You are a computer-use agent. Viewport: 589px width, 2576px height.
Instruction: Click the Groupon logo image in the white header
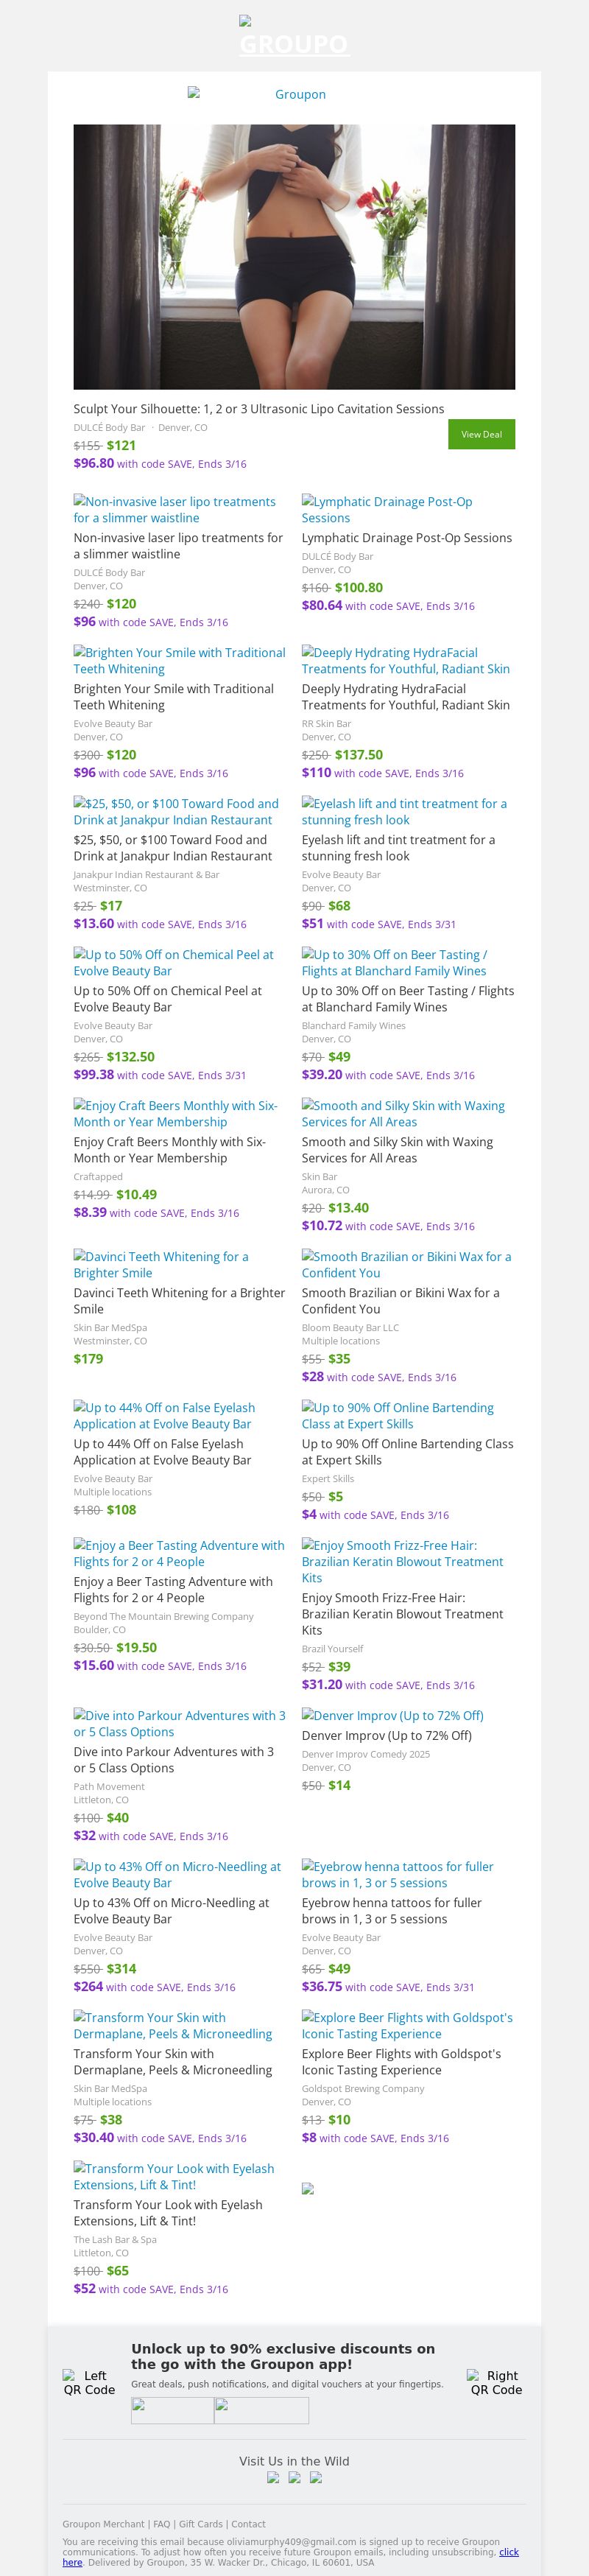(x=294, y=94)
